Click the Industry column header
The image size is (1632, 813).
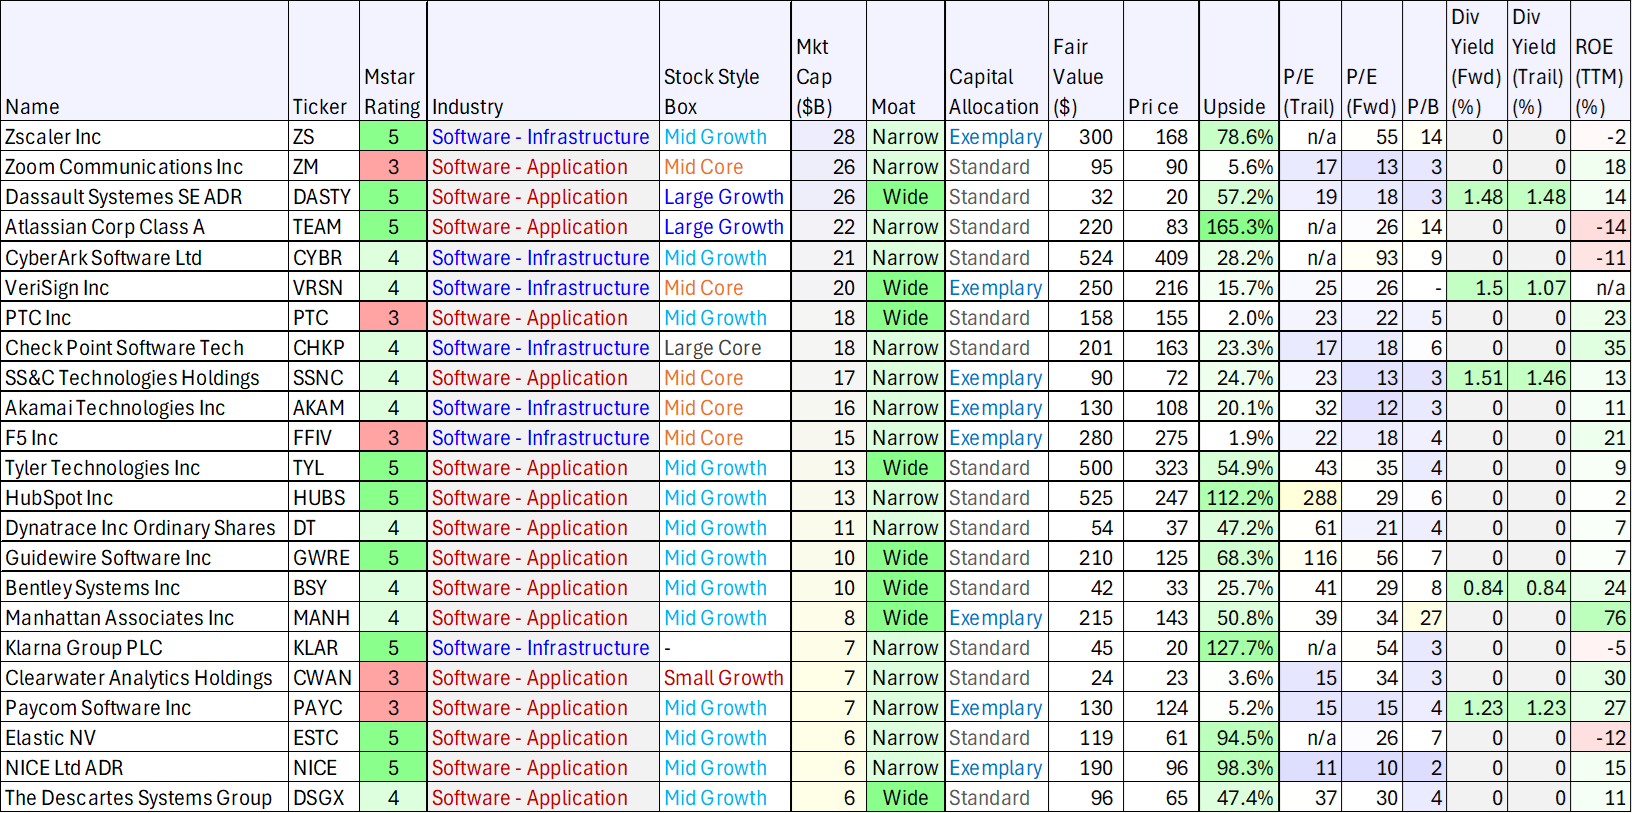(x=543, y=61)
